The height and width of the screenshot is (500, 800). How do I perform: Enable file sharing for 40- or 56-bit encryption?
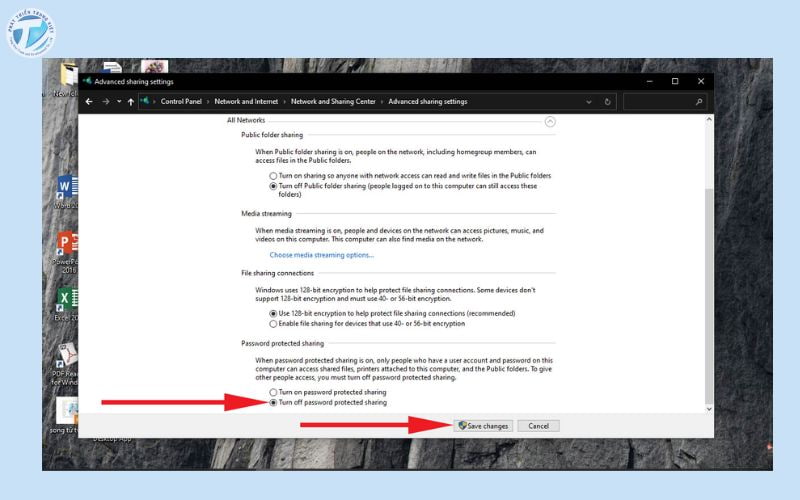point(273,323)
